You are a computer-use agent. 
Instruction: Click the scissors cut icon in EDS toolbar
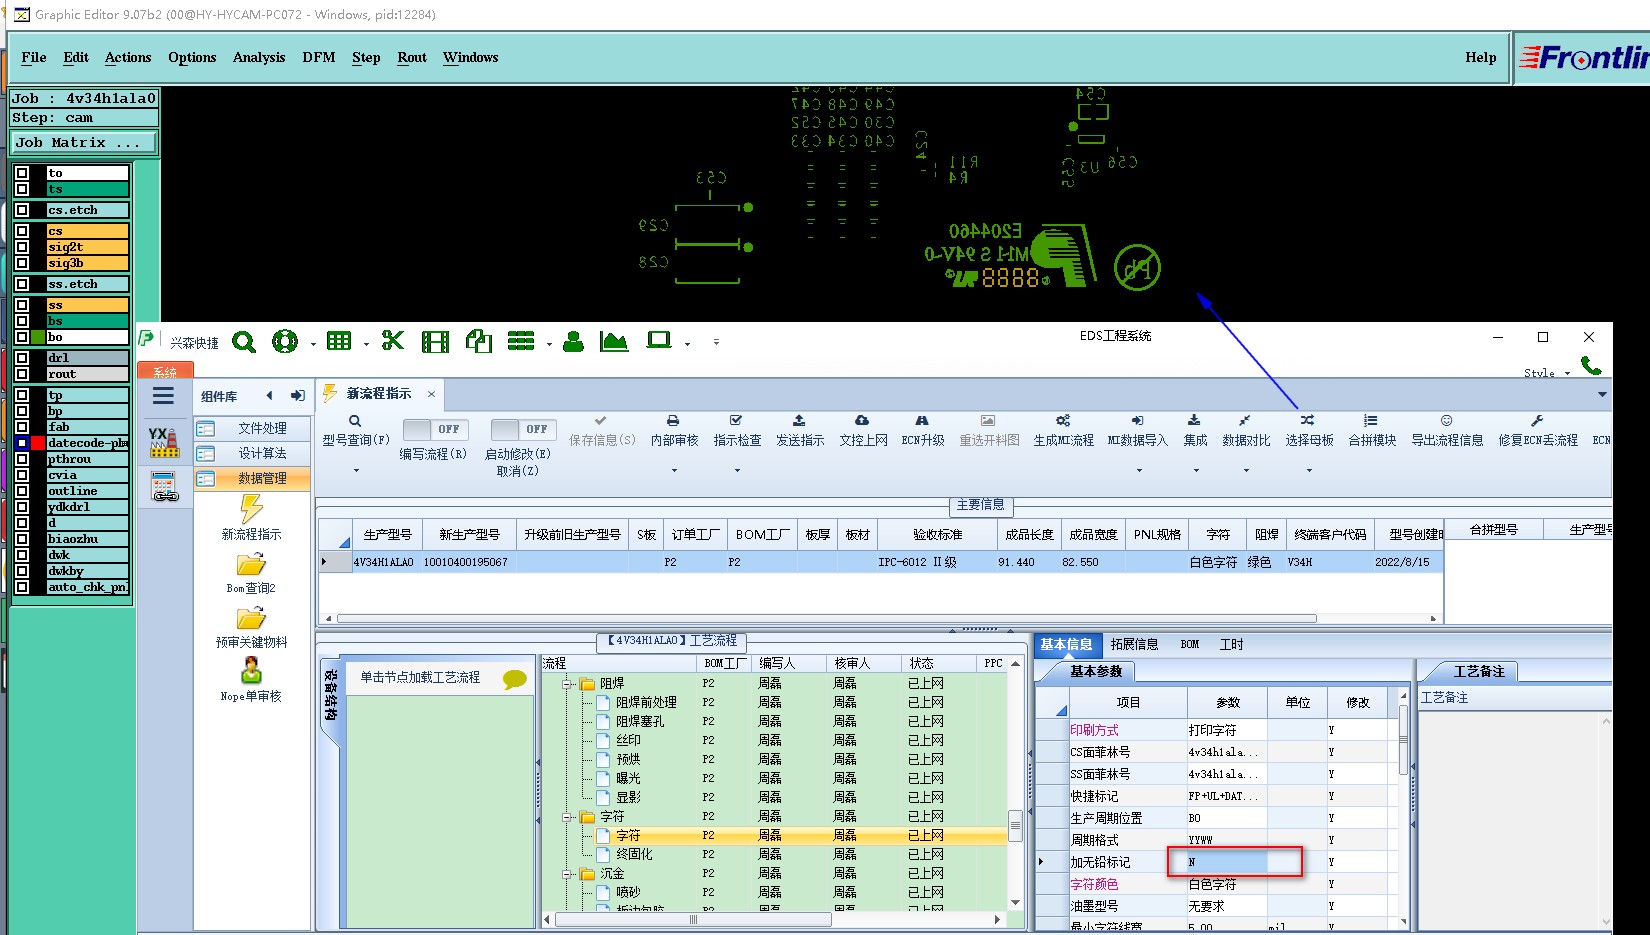click(x=392, y=341)
